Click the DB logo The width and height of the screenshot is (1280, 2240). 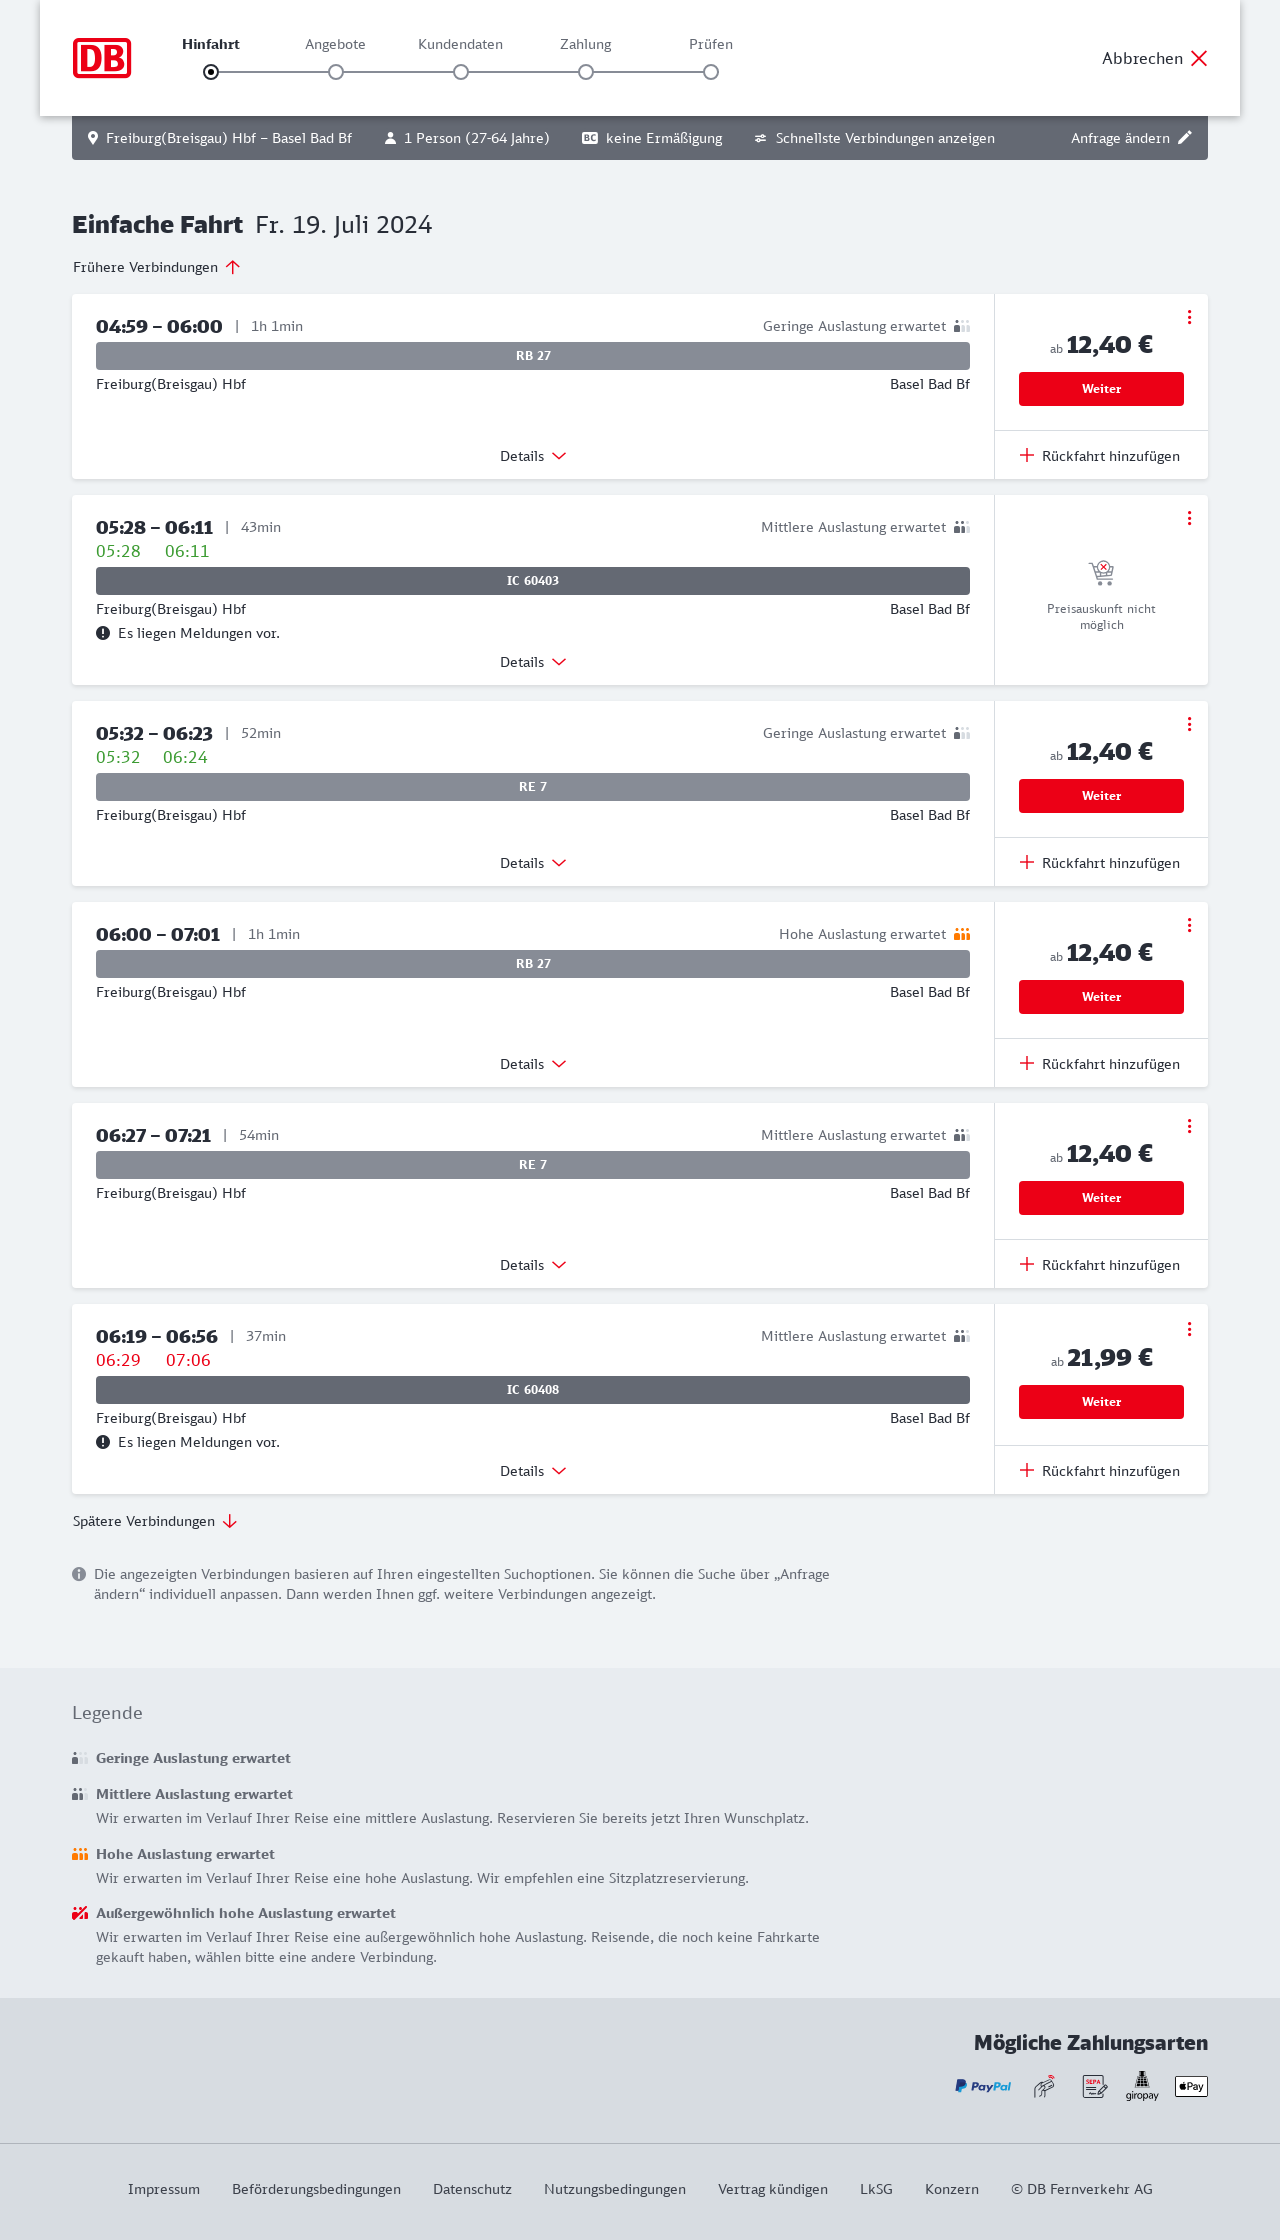pyautogui.click(x=102, y=58)
